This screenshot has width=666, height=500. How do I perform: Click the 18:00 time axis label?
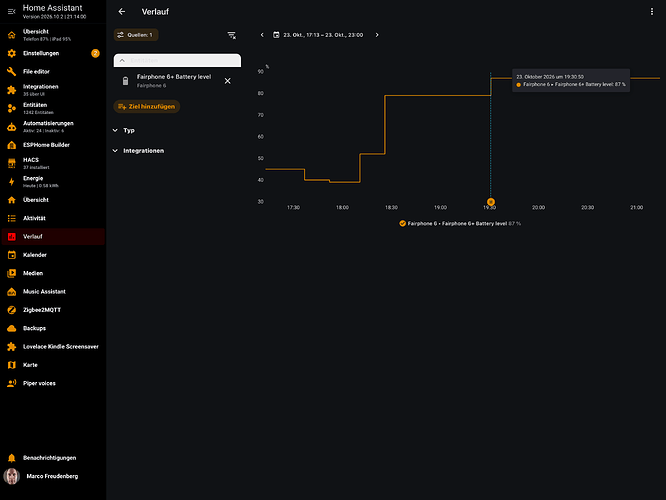(342, 208)
